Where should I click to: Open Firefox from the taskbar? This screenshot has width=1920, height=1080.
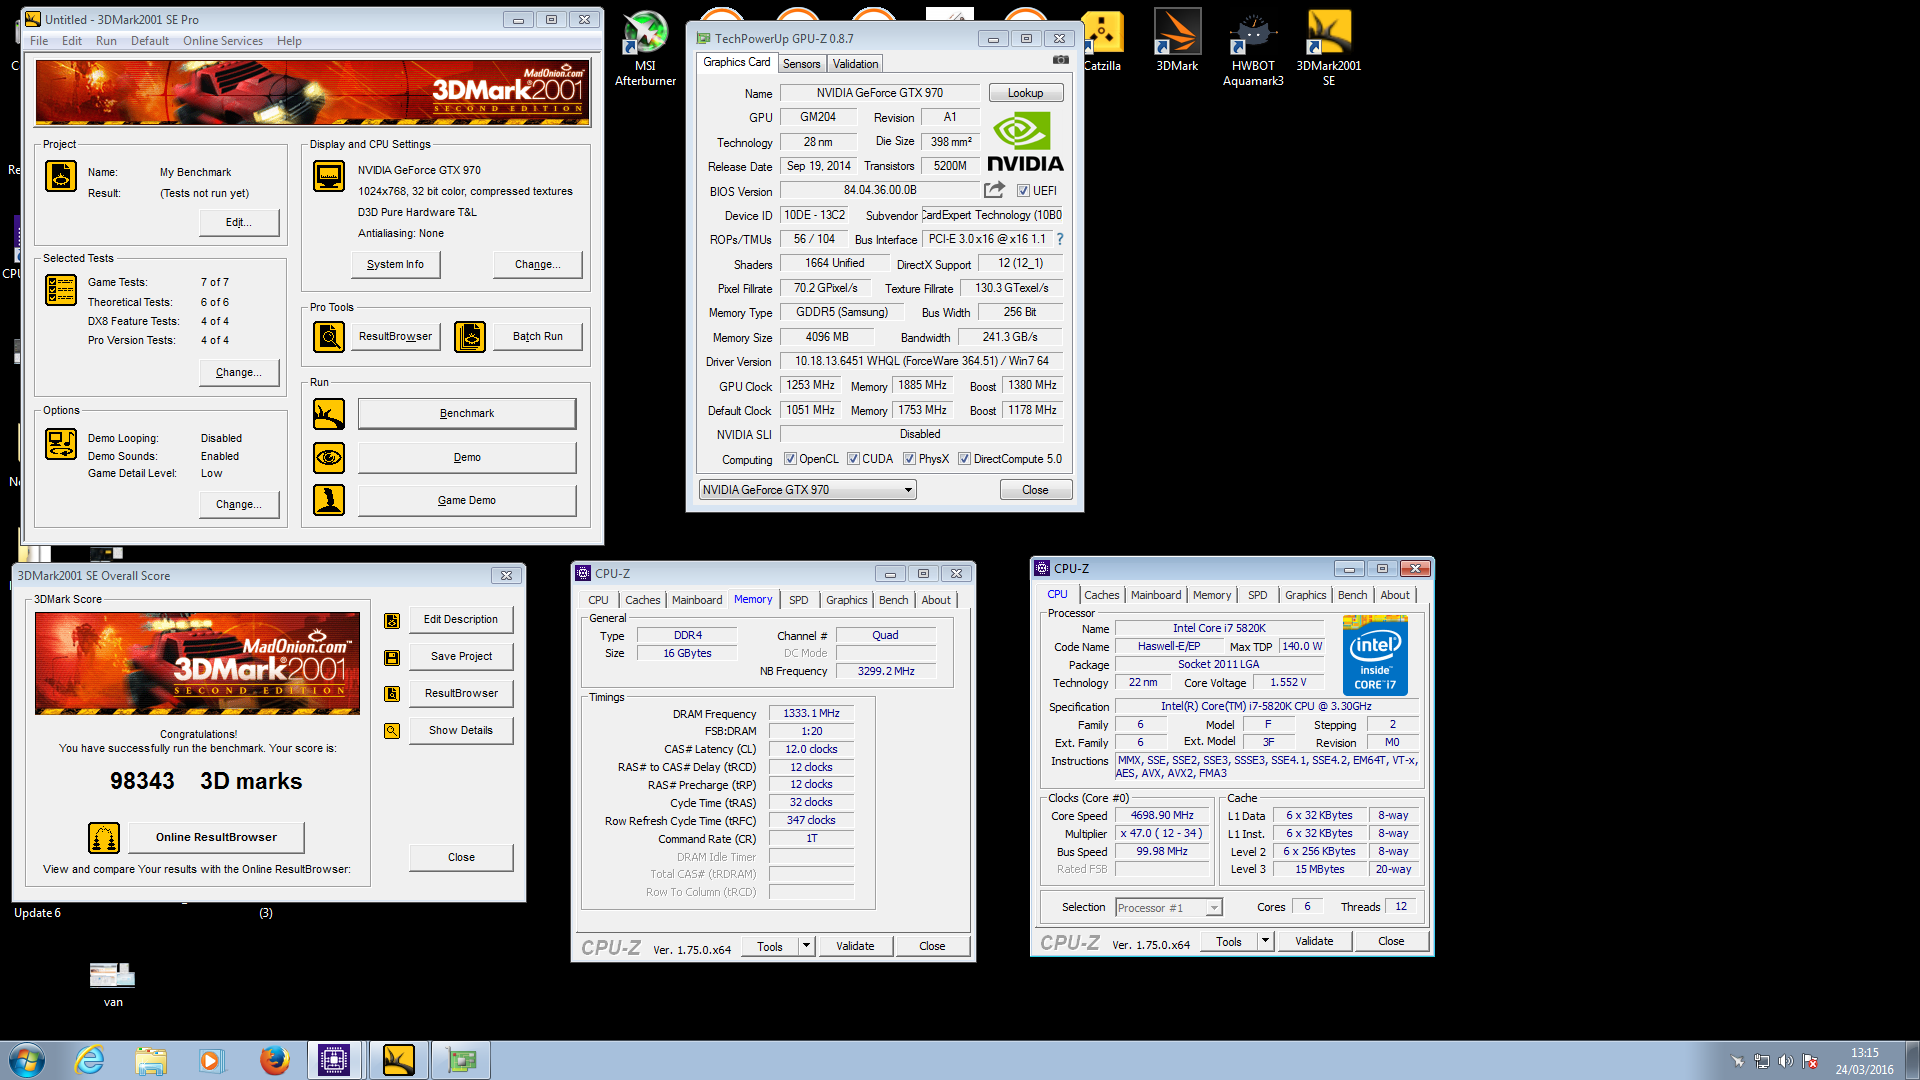click(274, 1060)
